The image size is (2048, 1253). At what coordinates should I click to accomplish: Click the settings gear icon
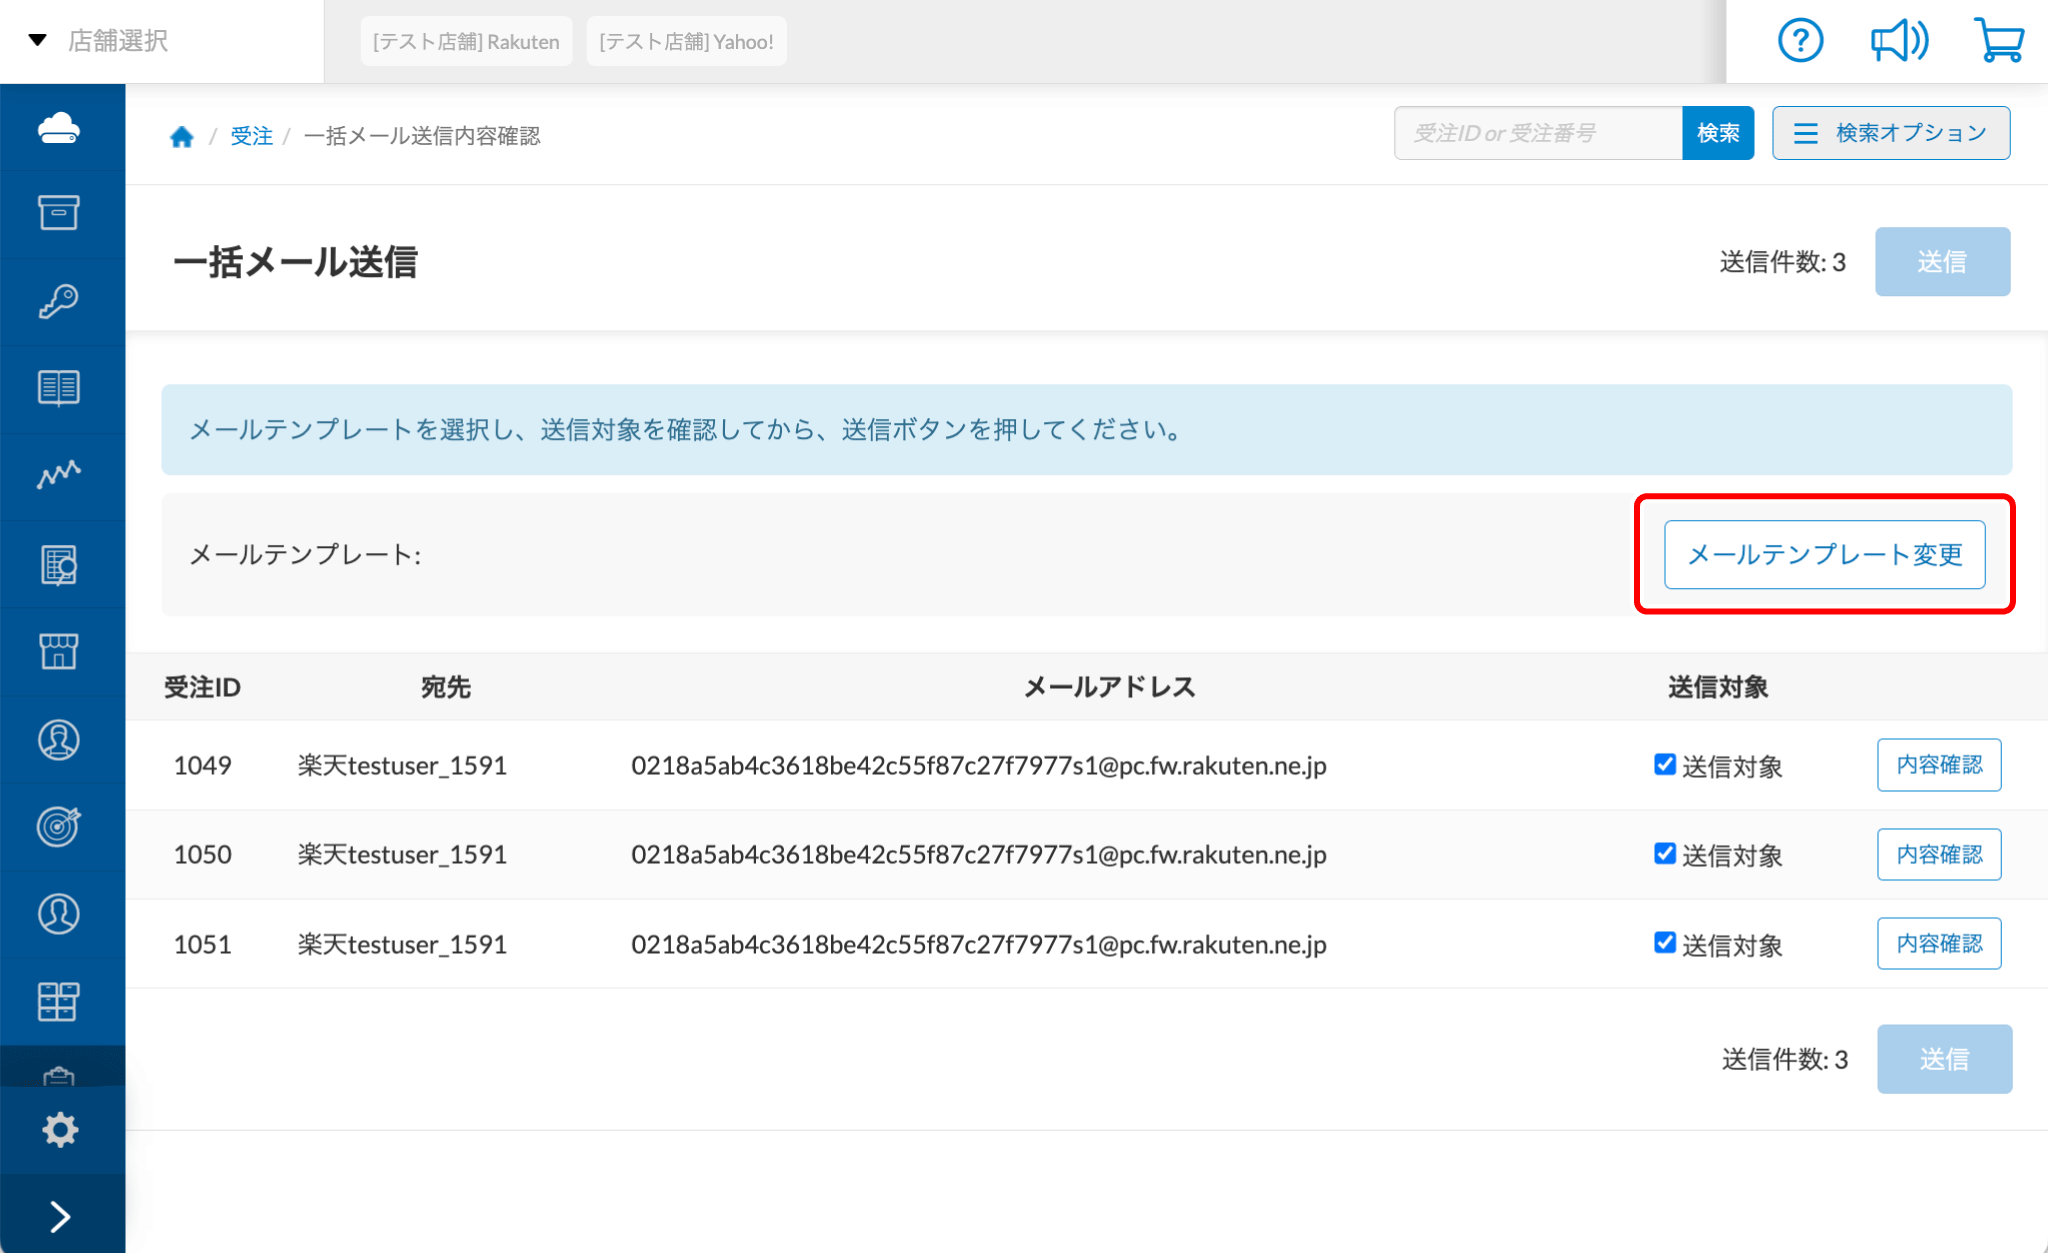pos(60,1129)
